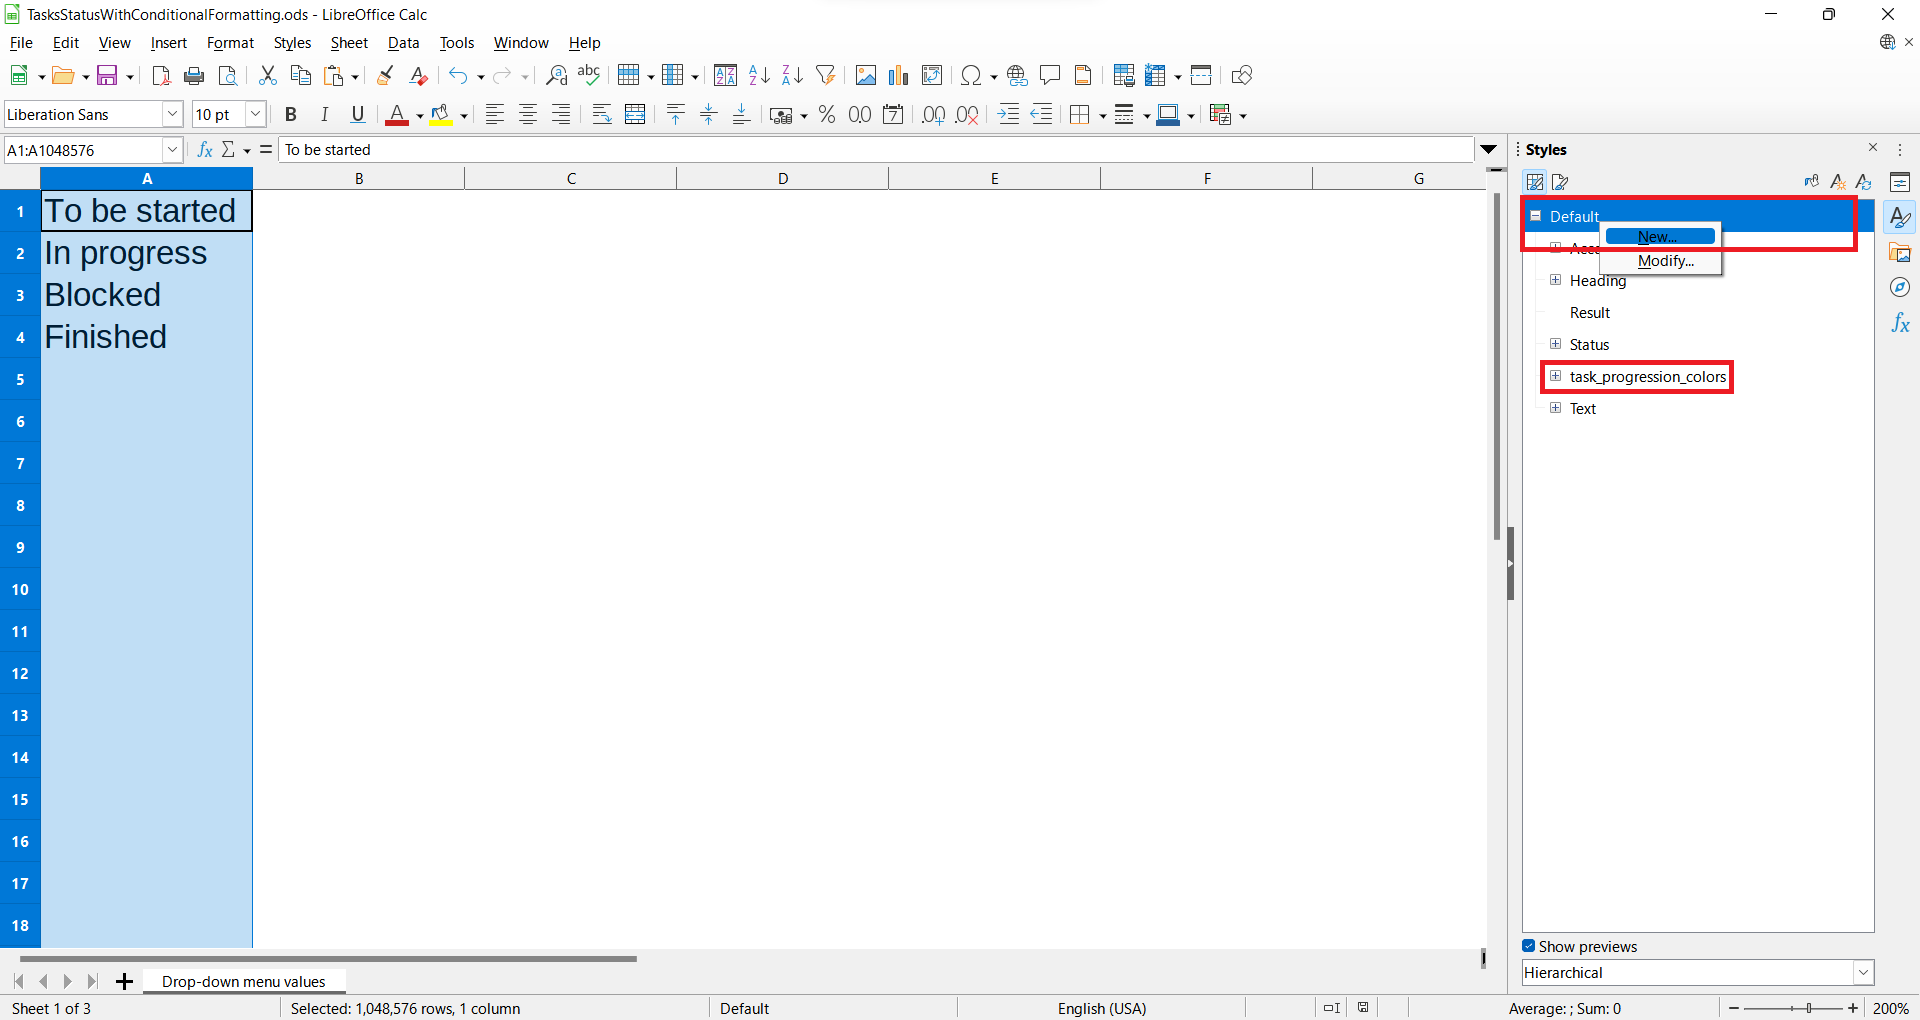Screen dimensions: 1920x1020
Task: Click the Insert Chart icon
Action: pyautogui.click(x=899, y=76)
